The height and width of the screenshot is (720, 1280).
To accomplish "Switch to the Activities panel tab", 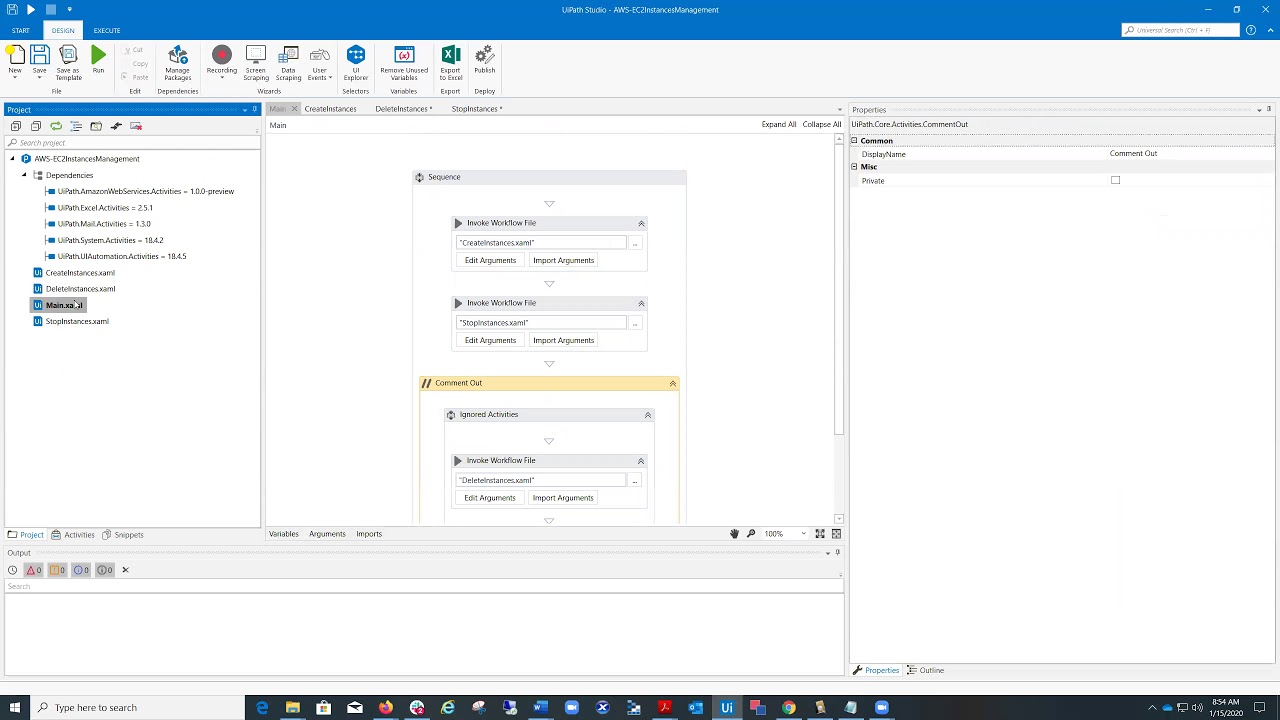I will pyautogui.click(x=73, y=535).
